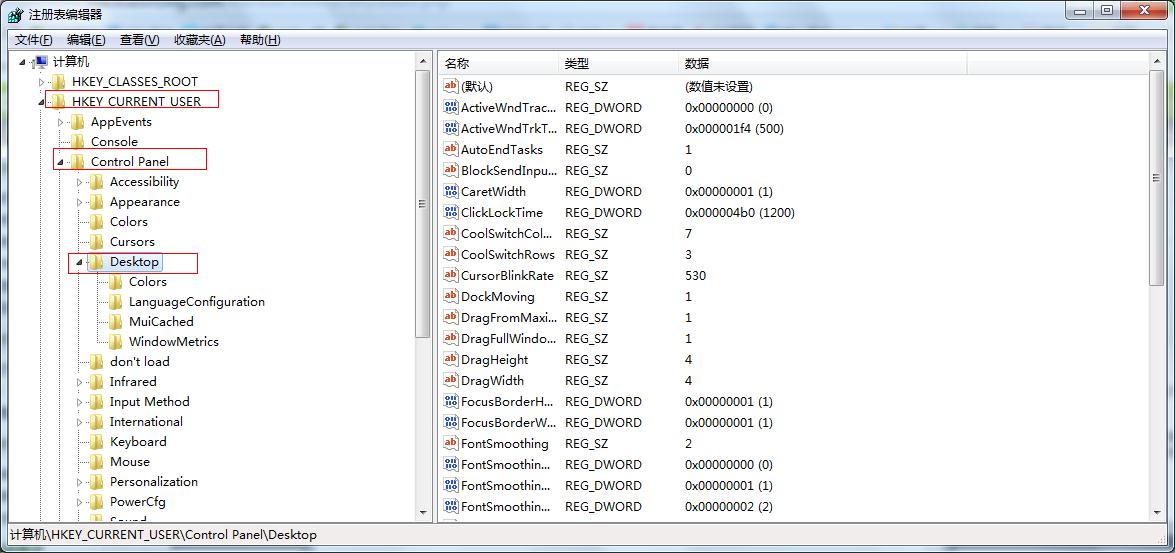Open the 收藏夹(A) menu
The width and height of the screenshot is (1175, 553).
[x=199, y=40]
